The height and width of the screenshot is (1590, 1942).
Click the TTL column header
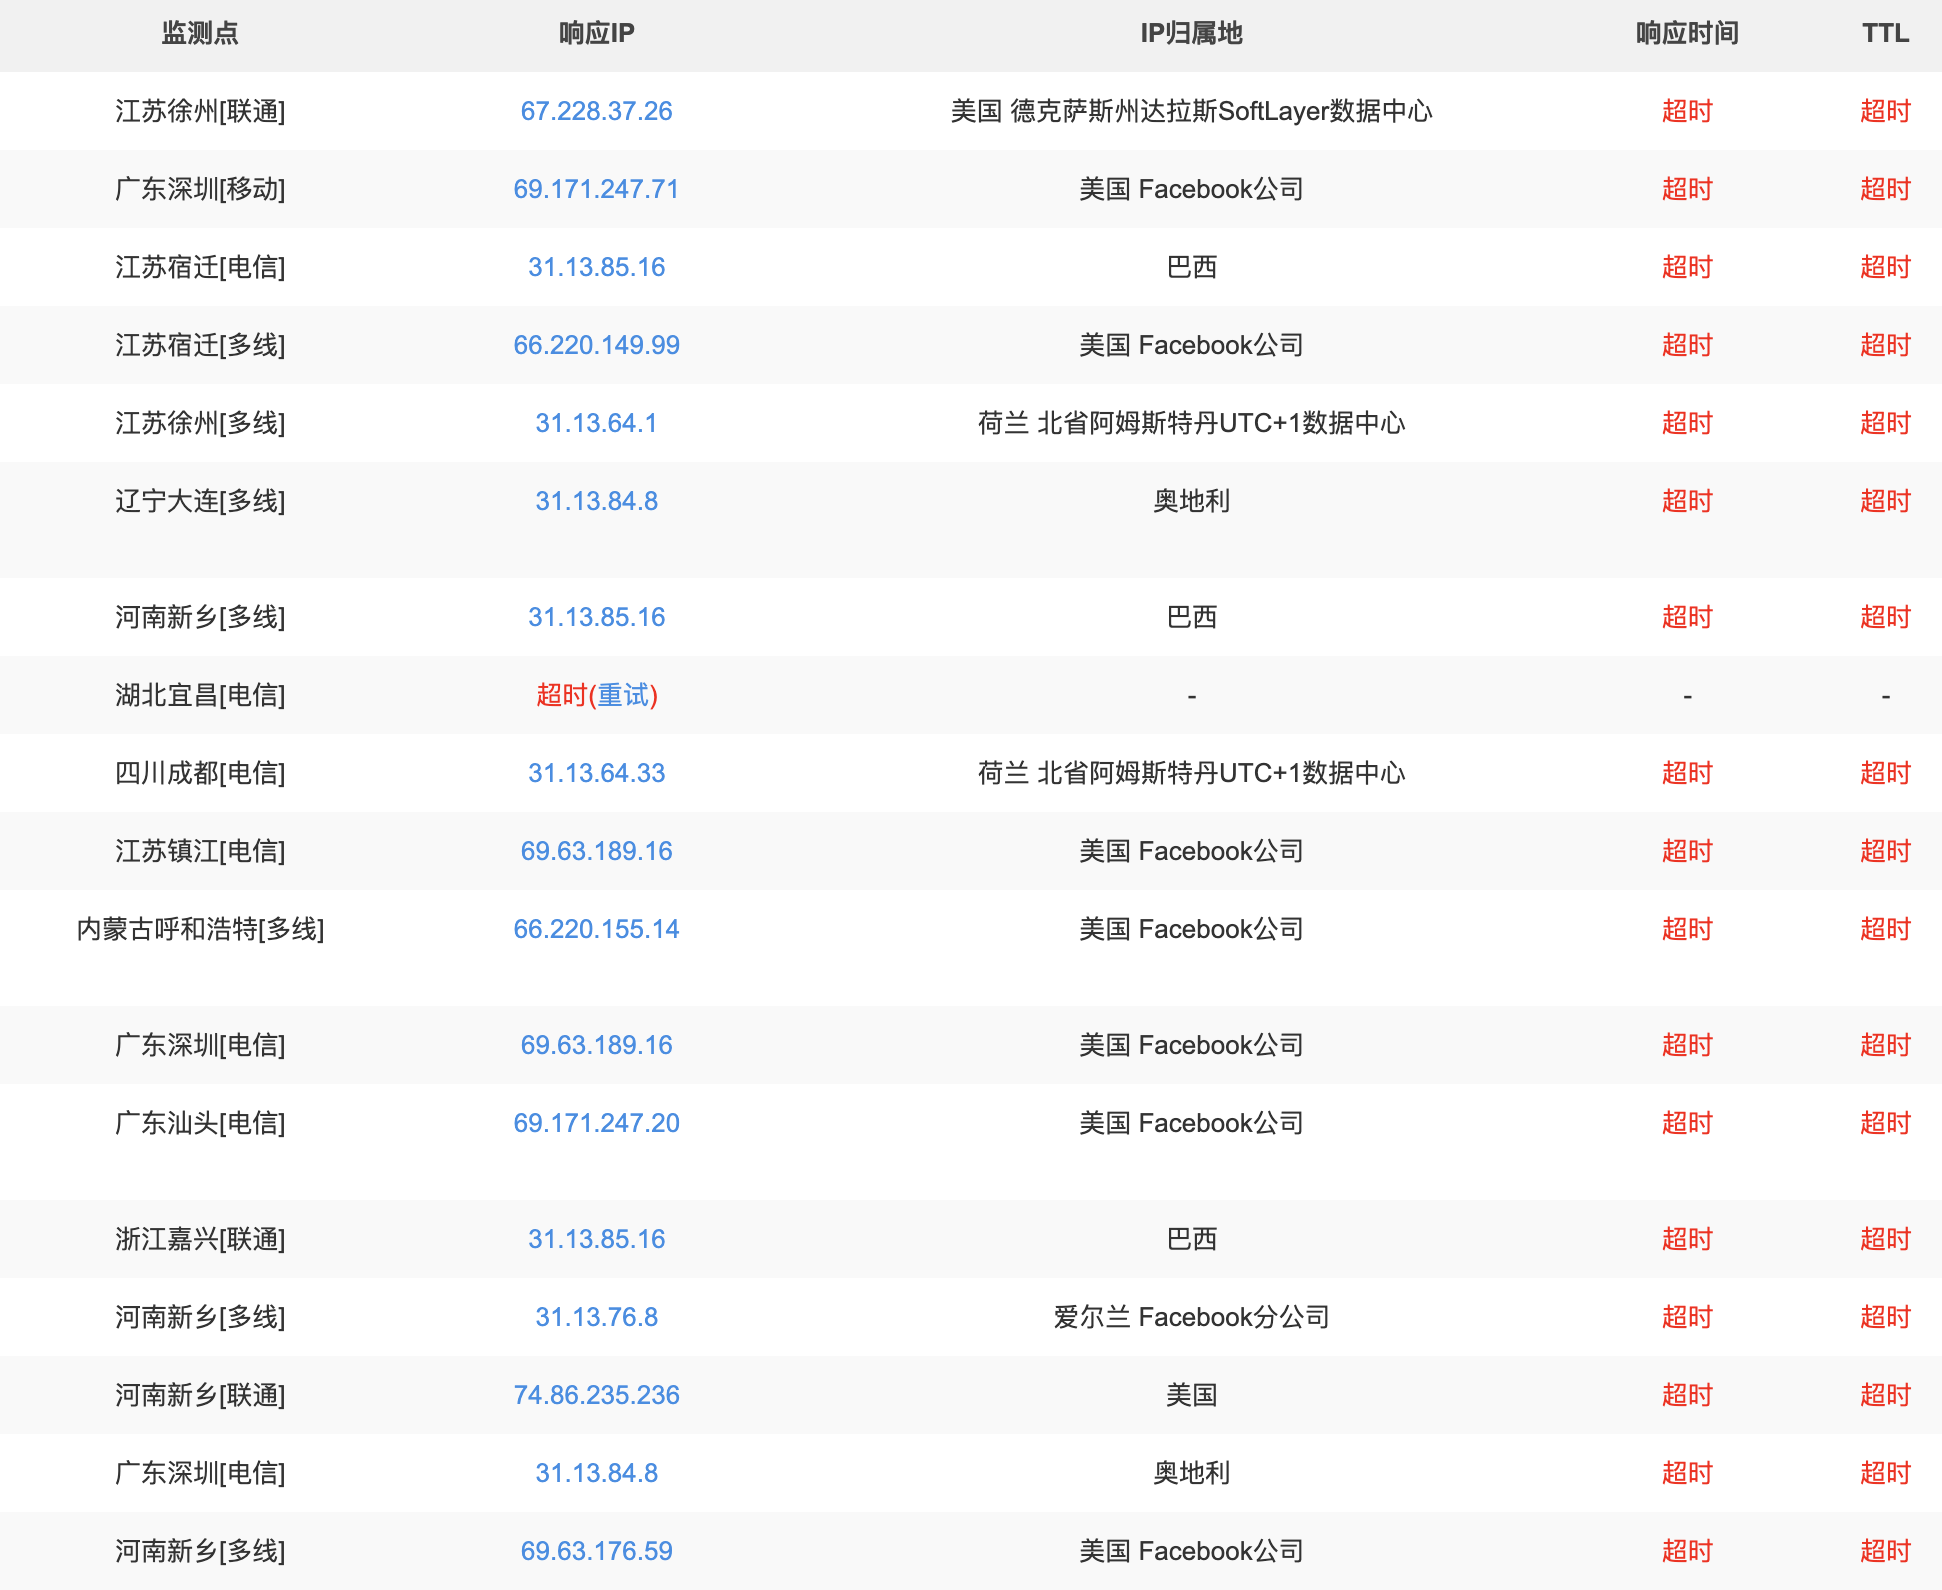coord(1885,33)
